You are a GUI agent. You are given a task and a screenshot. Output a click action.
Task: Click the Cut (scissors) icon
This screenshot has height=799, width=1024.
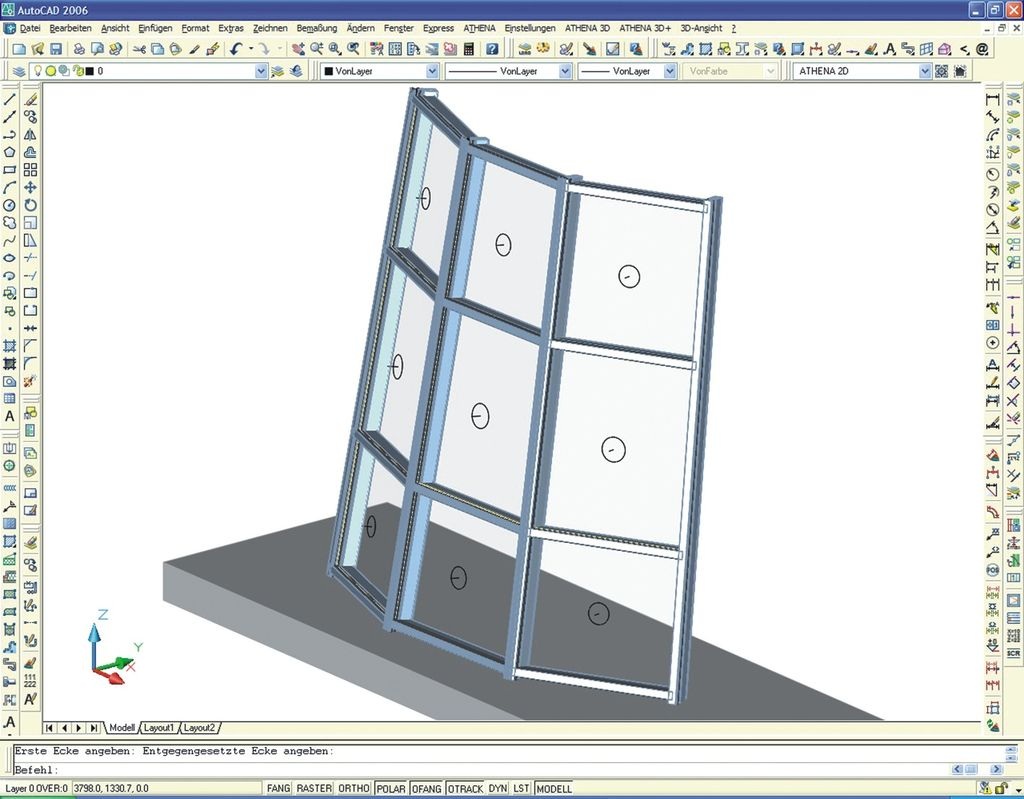tap(140, 49)
